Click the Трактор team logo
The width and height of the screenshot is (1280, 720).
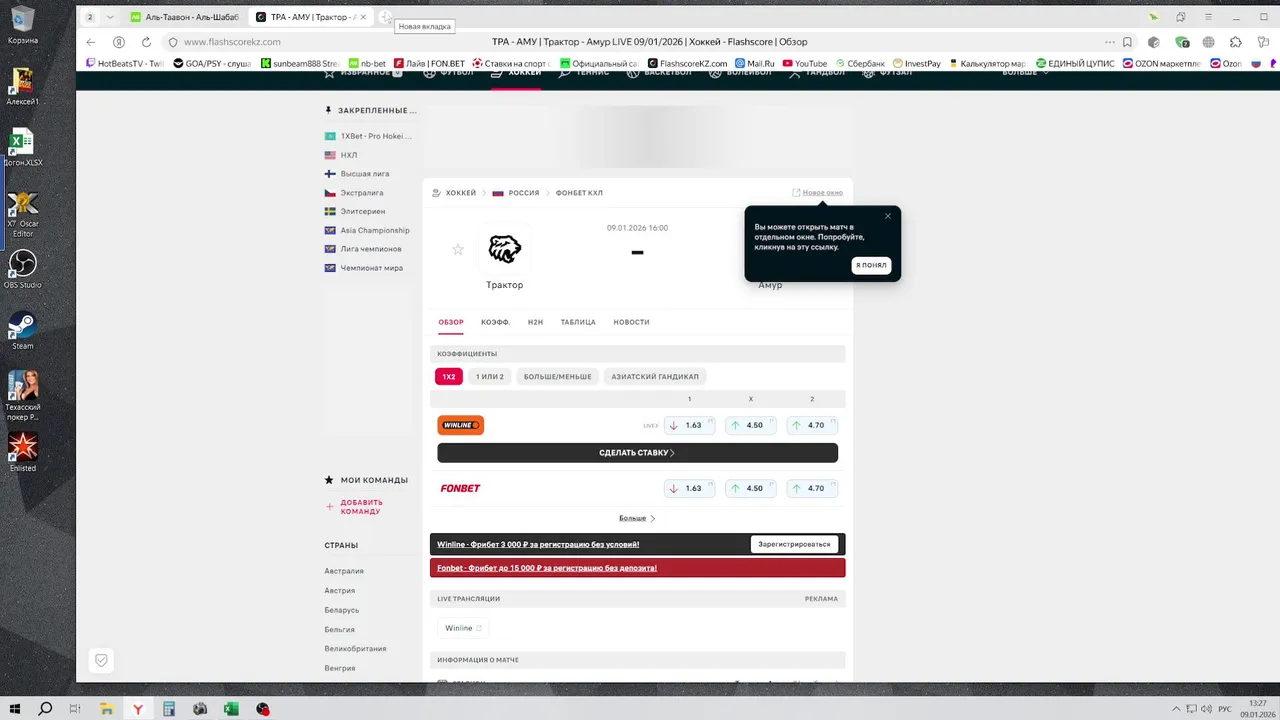(504, 249)
